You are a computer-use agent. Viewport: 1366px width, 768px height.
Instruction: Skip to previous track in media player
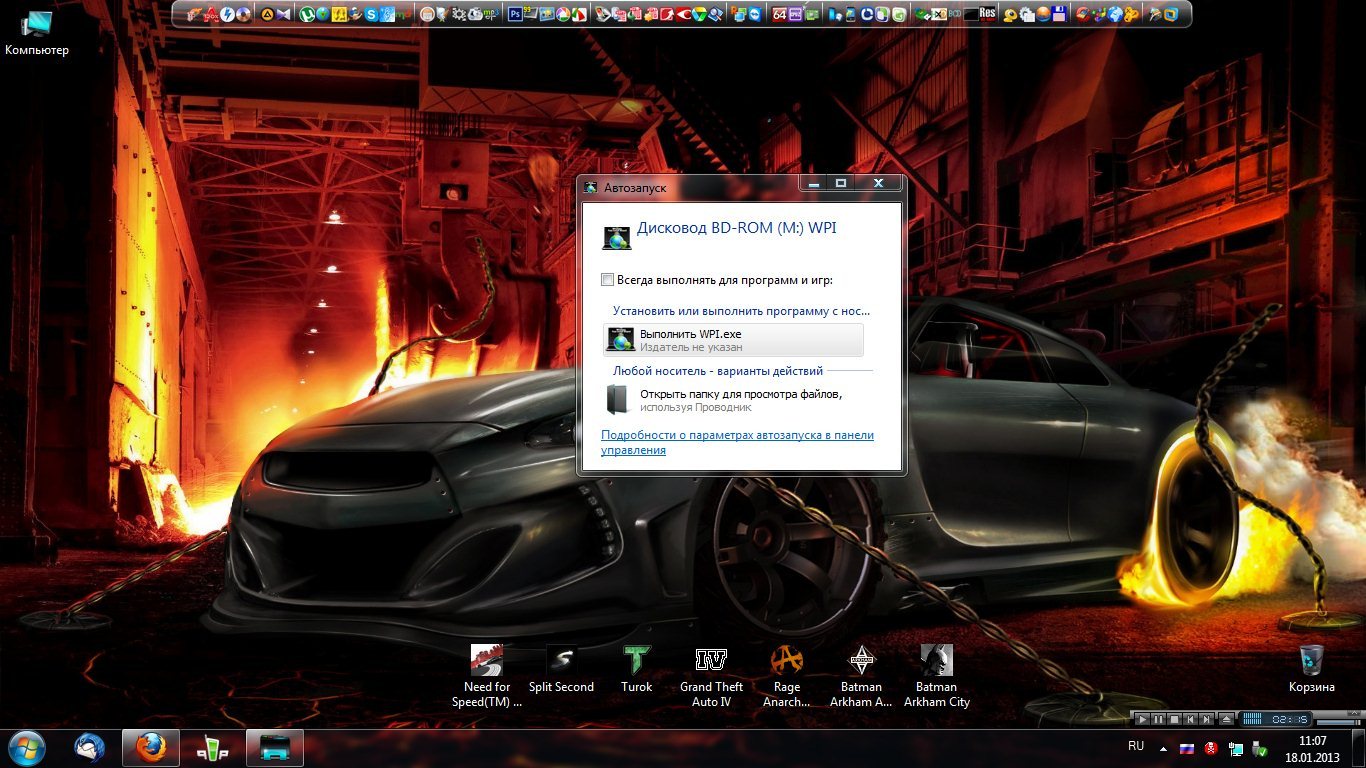pyautogui.click(x=1190, y=719)
